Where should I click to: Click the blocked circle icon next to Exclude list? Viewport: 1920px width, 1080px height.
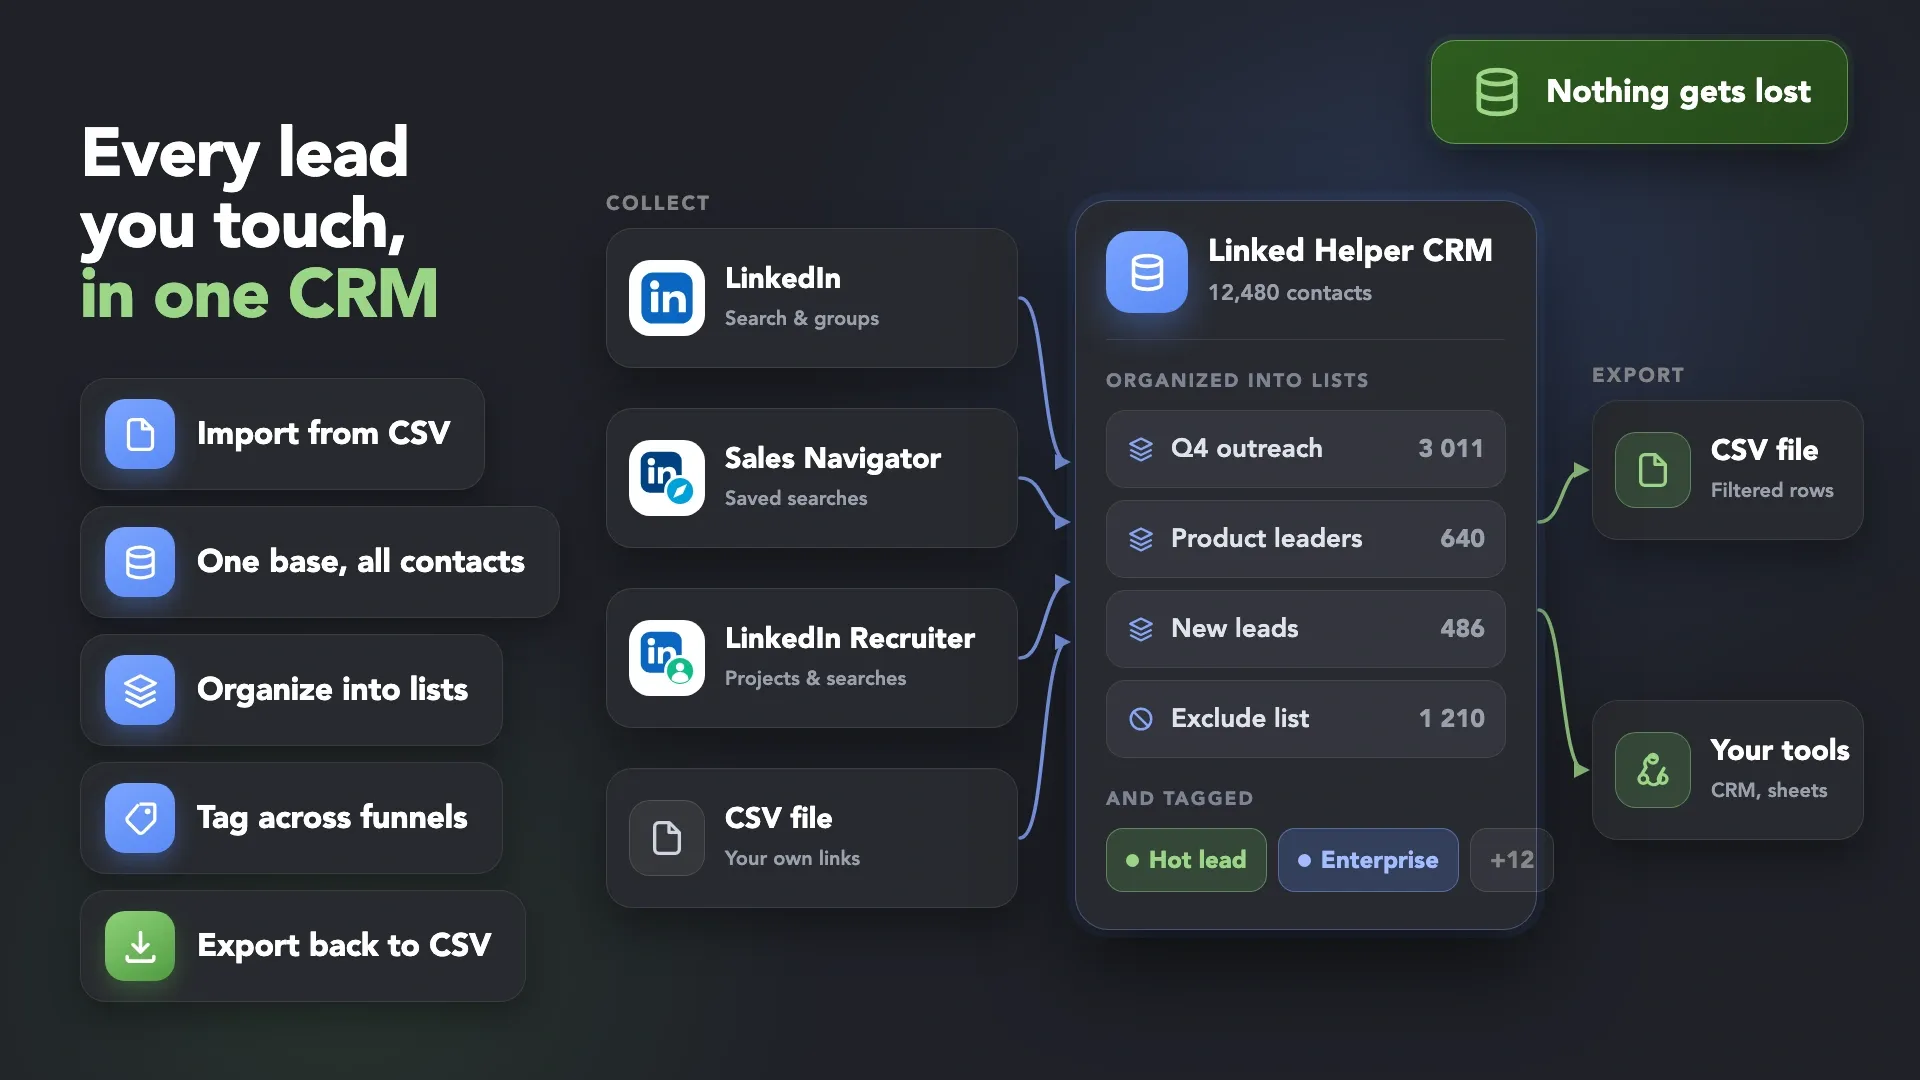[1141, 719]
